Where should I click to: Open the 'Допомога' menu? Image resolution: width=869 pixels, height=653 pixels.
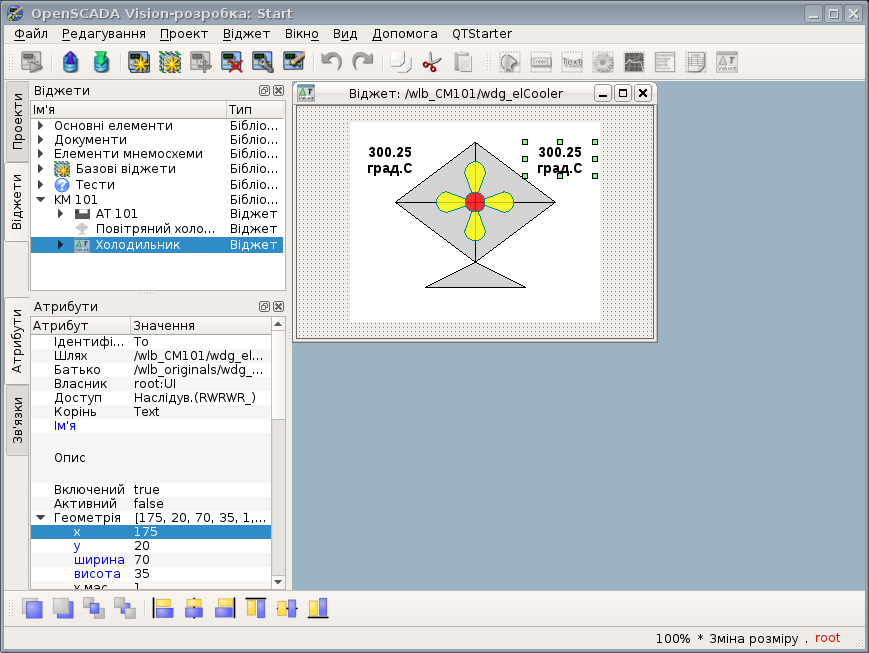point(405,33)
